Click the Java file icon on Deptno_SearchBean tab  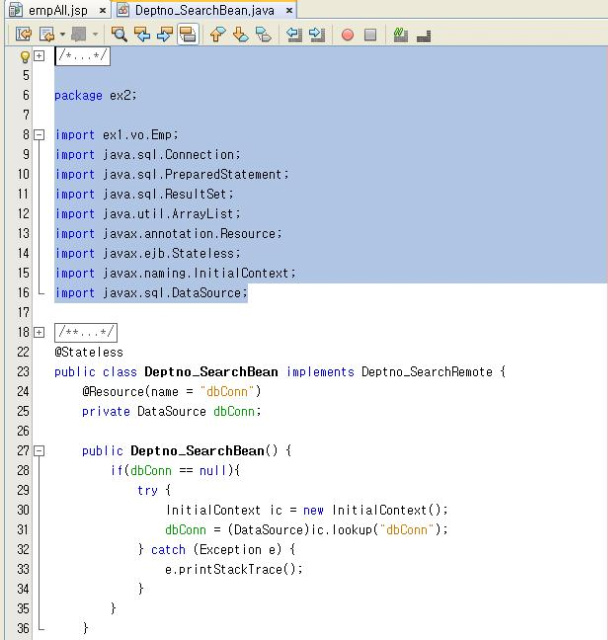coord(123,10)
